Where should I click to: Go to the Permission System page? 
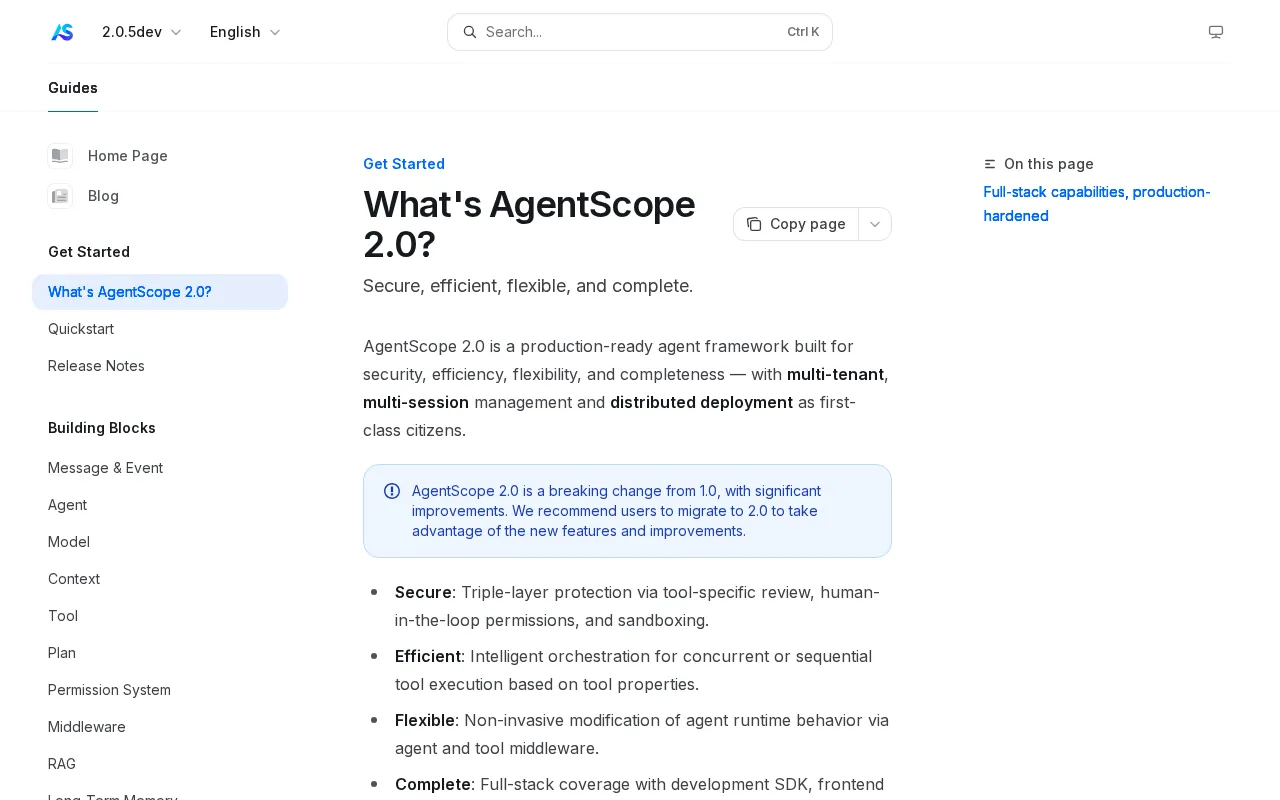pos(160,690)
